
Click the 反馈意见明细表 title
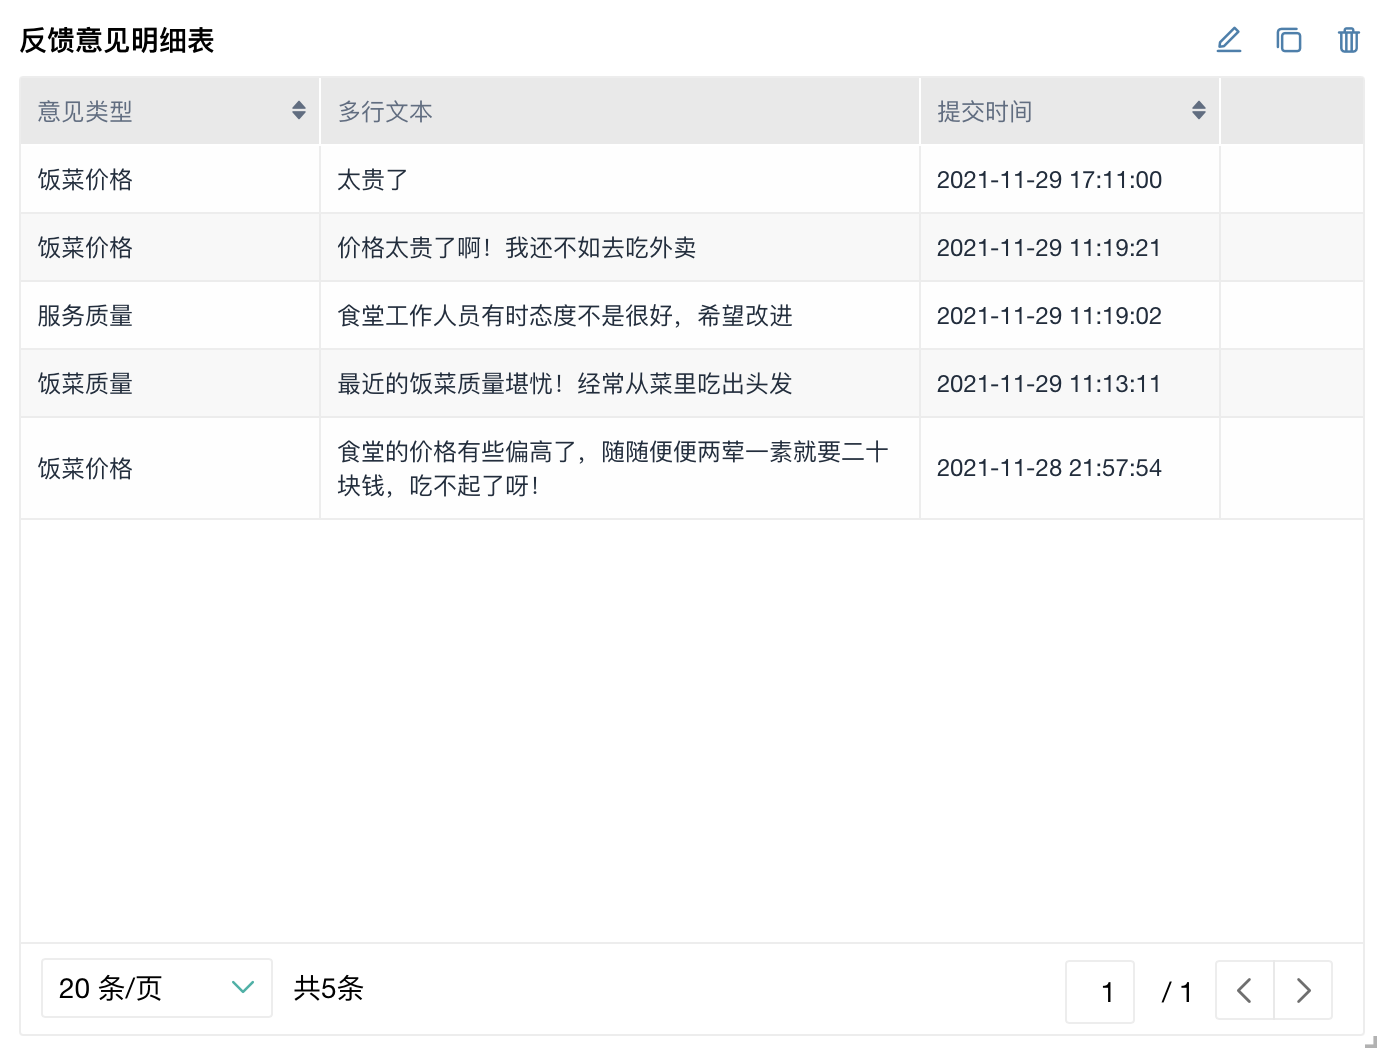[x=117, y=41]
